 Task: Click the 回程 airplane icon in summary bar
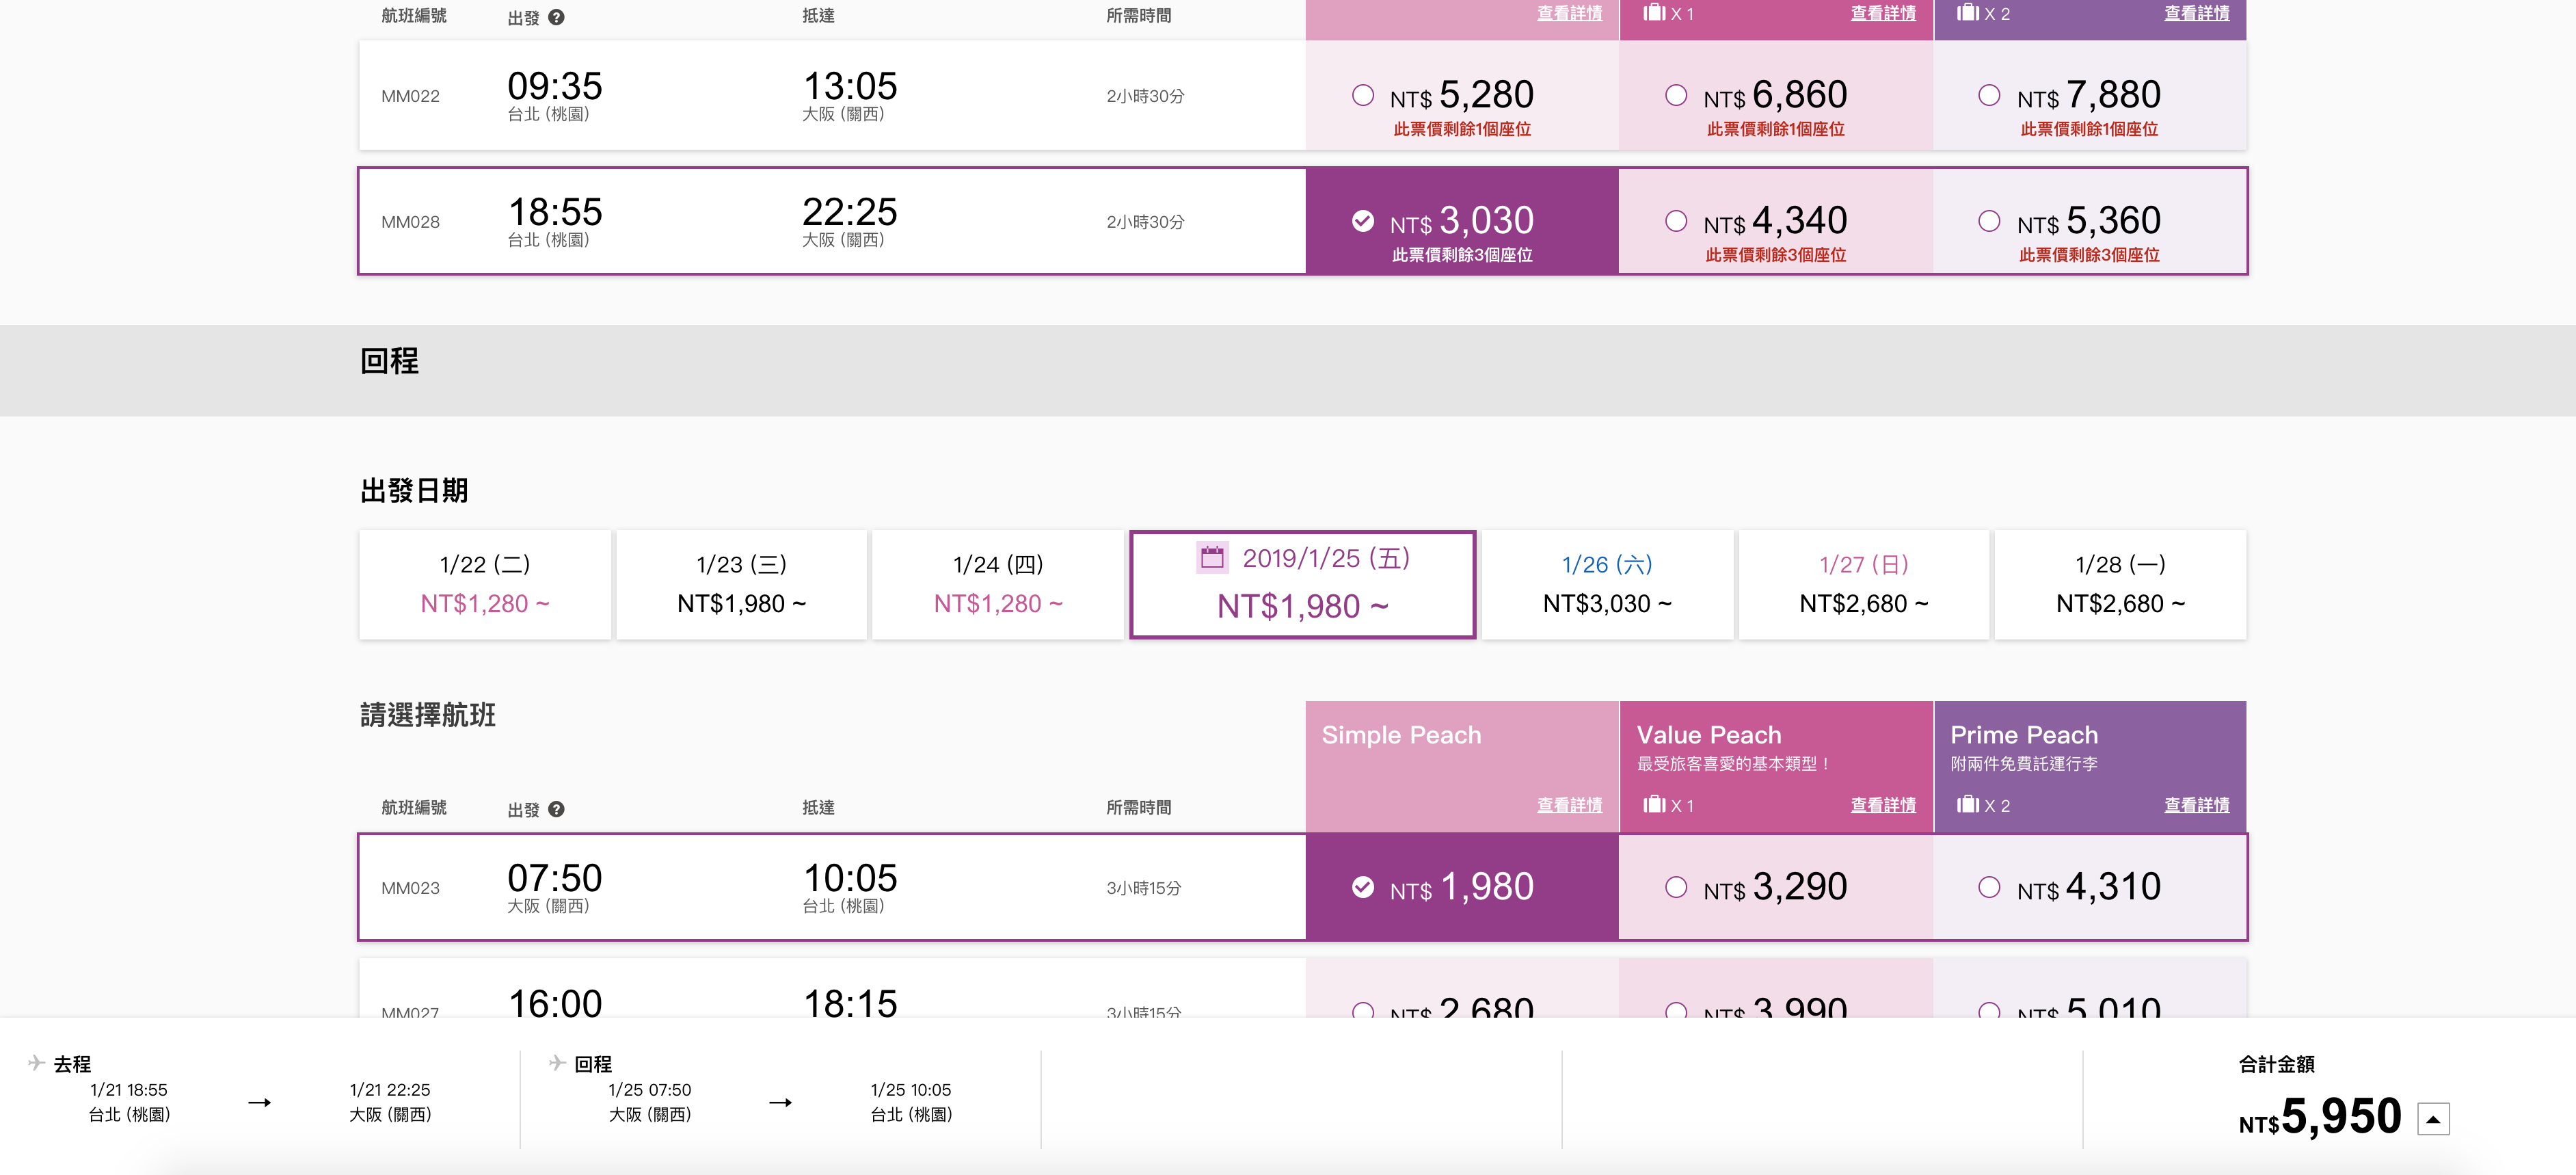[558, 1062]
